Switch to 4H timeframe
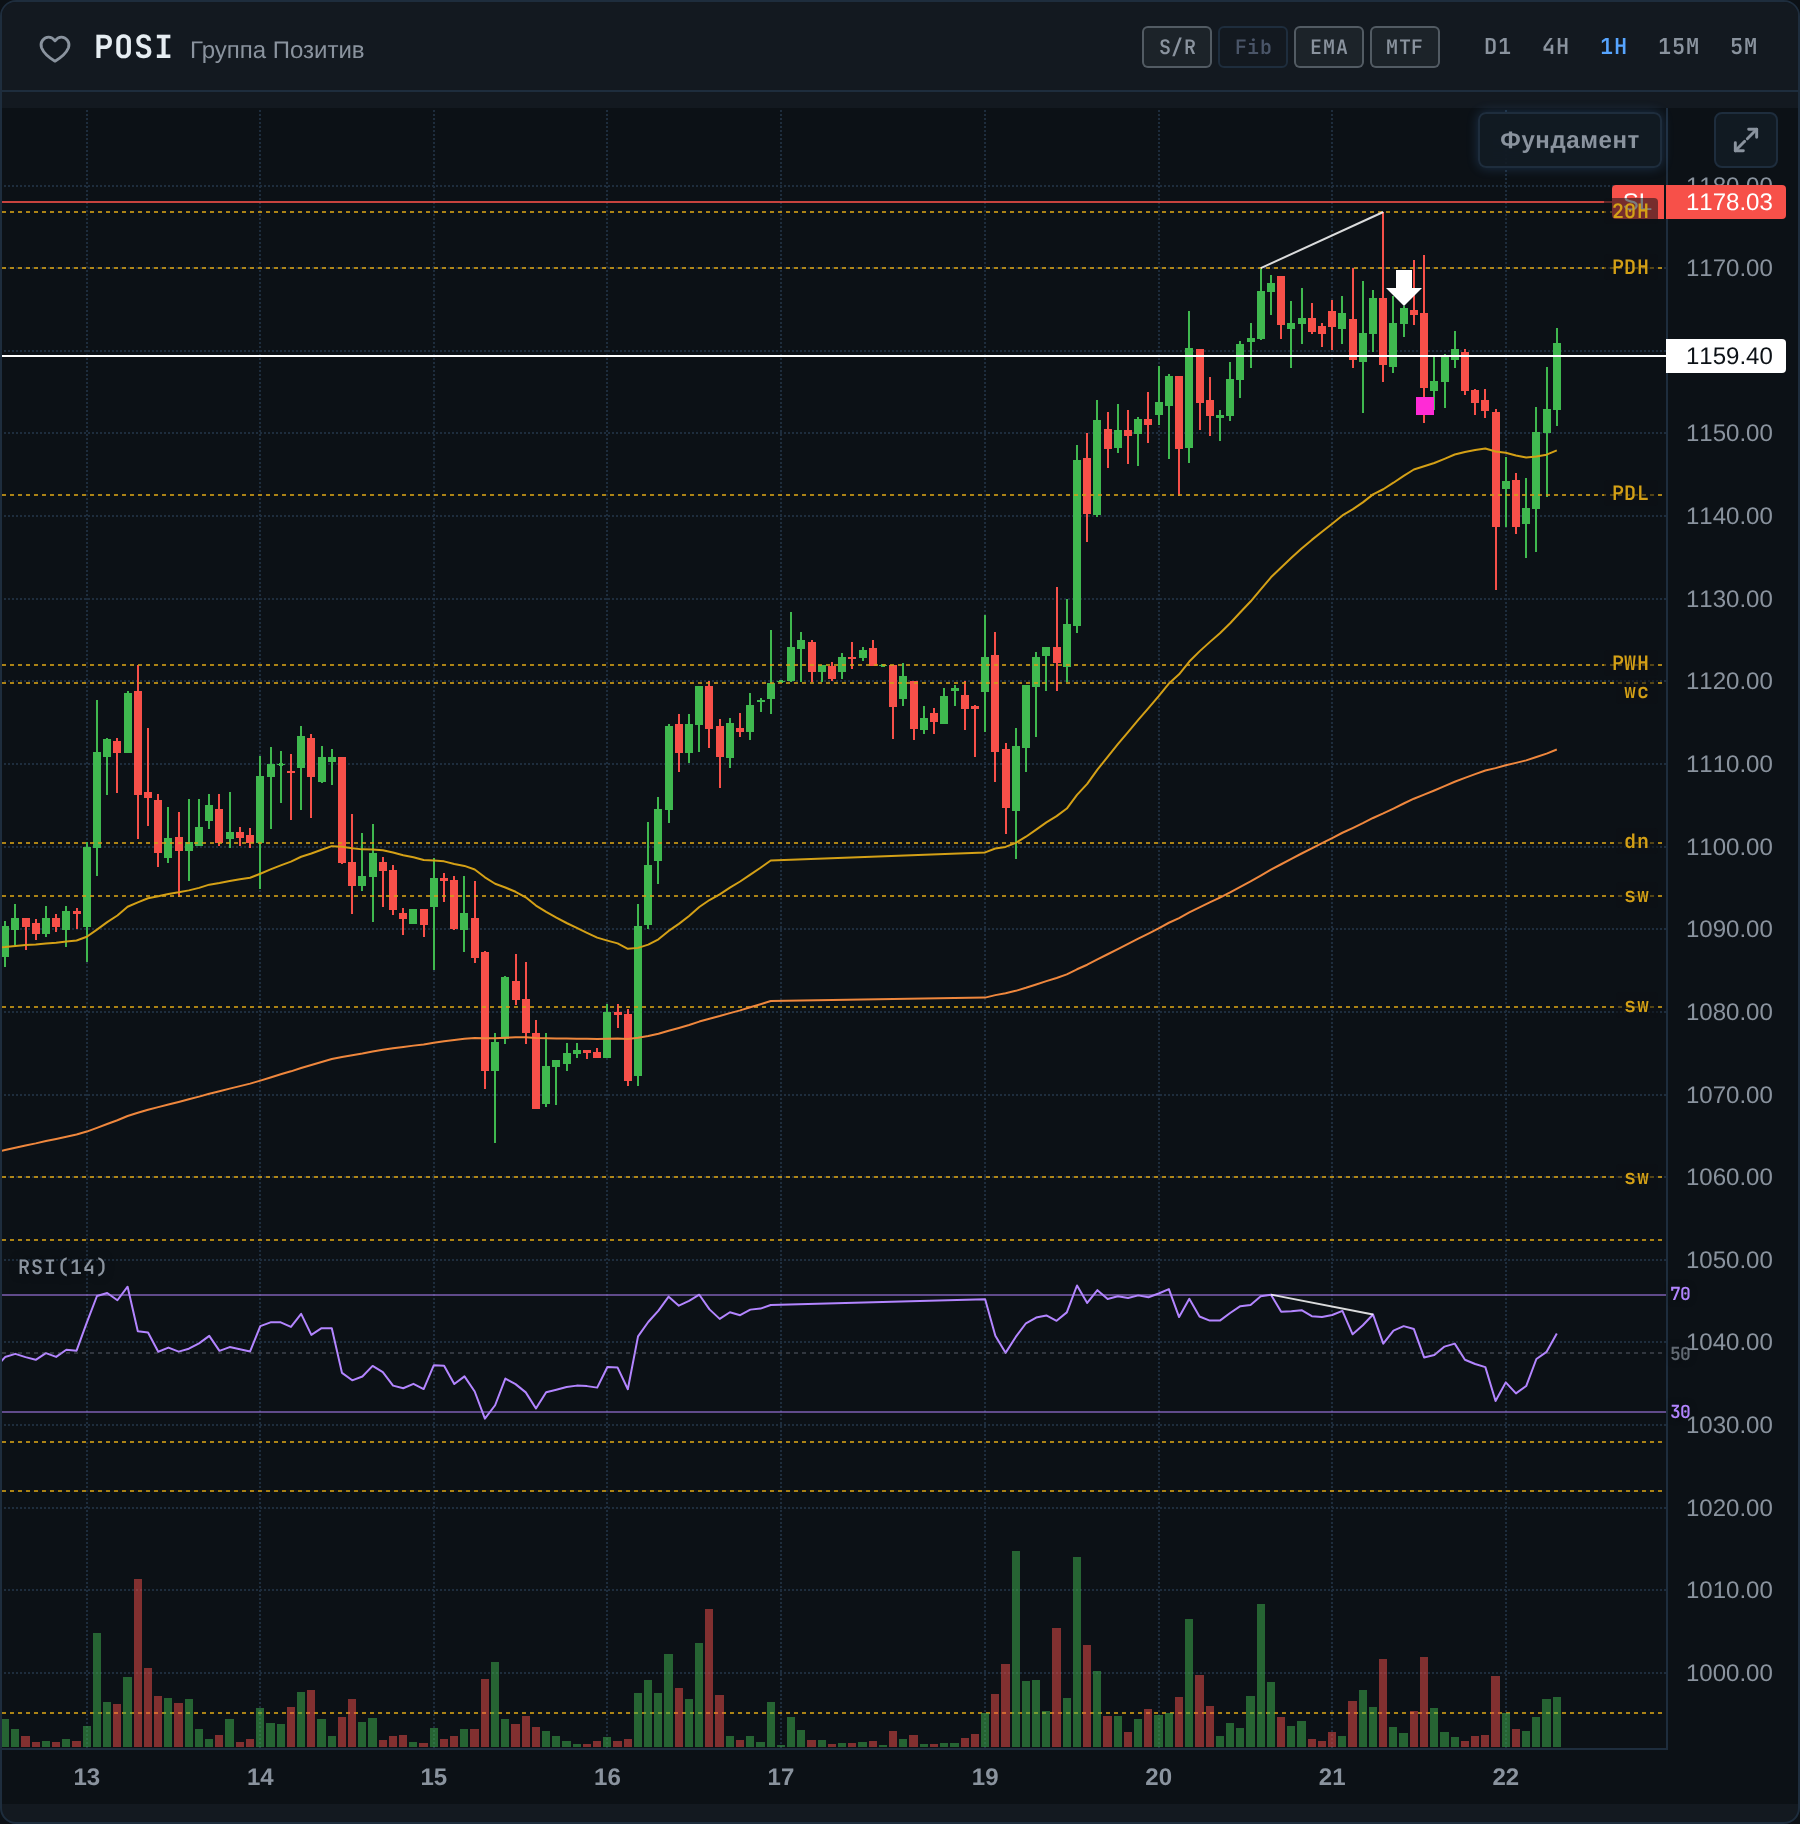This screenshot has height=1824, width=1800. pos(1555,47)
